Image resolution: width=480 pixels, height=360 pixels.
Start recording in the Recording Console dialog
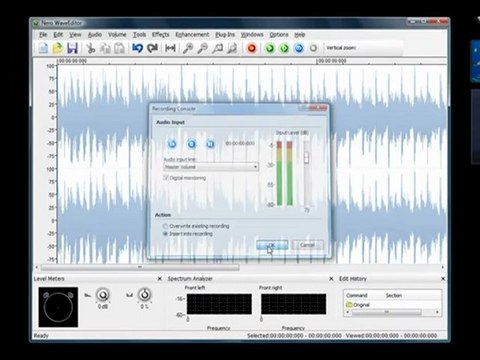pyautogui.click(x=172, y=144)
